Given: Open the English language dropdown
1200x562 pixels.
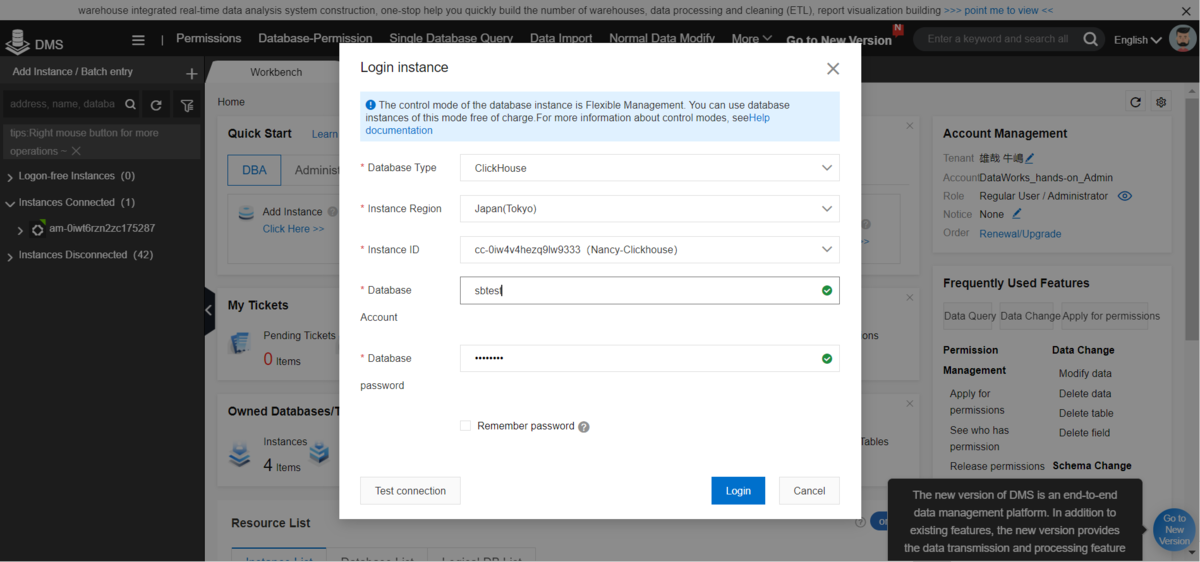Looking at the screenshot, I should pos(1137,40).
